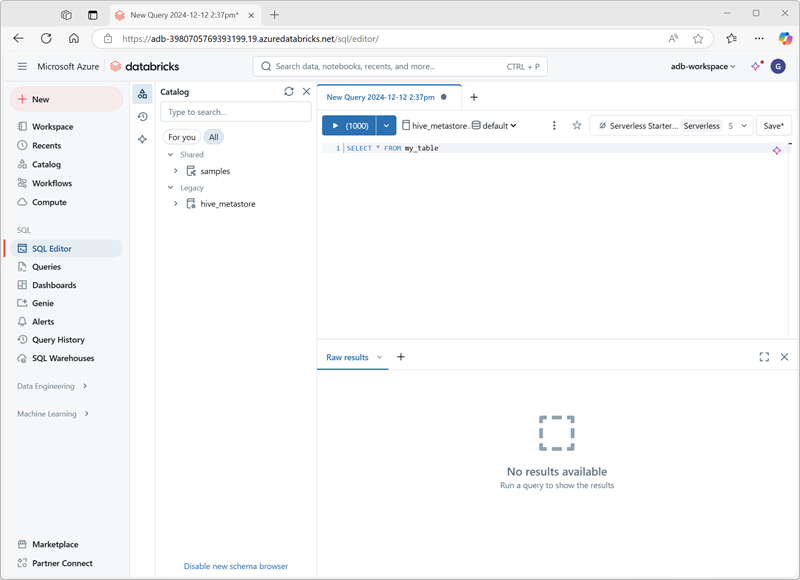Select the For you filter
This screenshot has width=800, height=580.
click(182, 137)
